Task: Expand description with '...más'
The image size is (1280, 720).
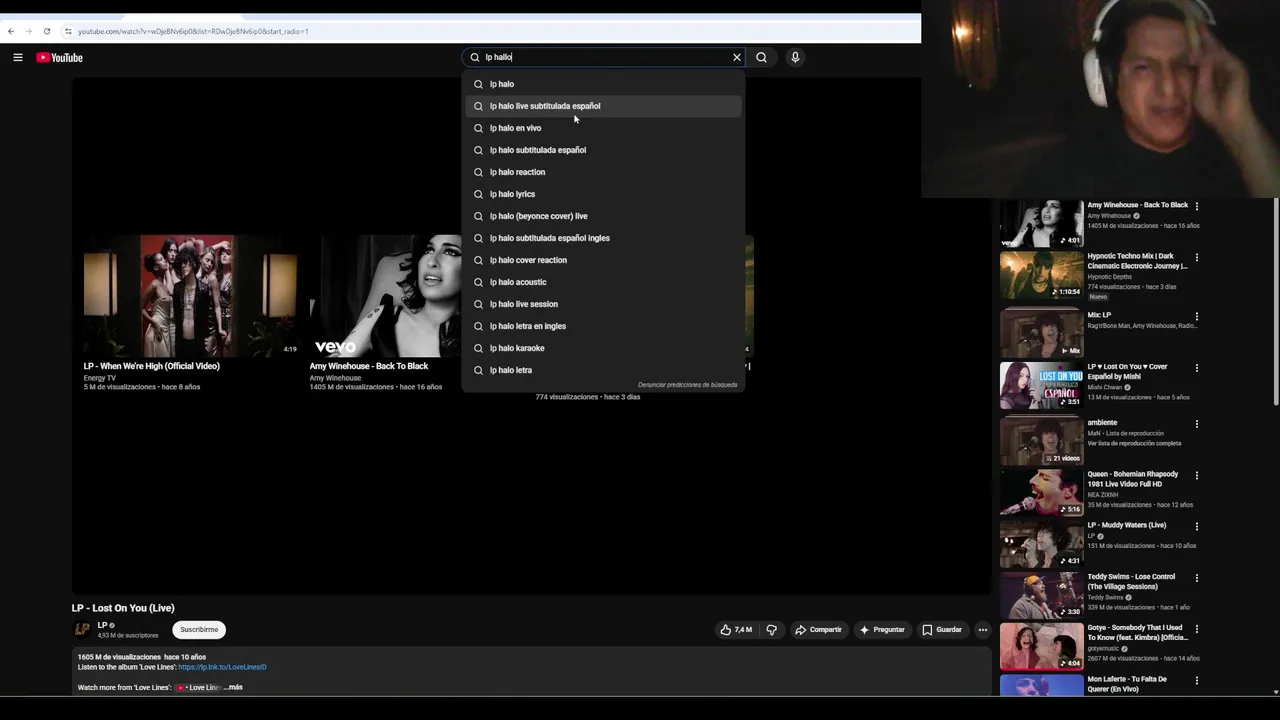Action: [x=235, y=687]
